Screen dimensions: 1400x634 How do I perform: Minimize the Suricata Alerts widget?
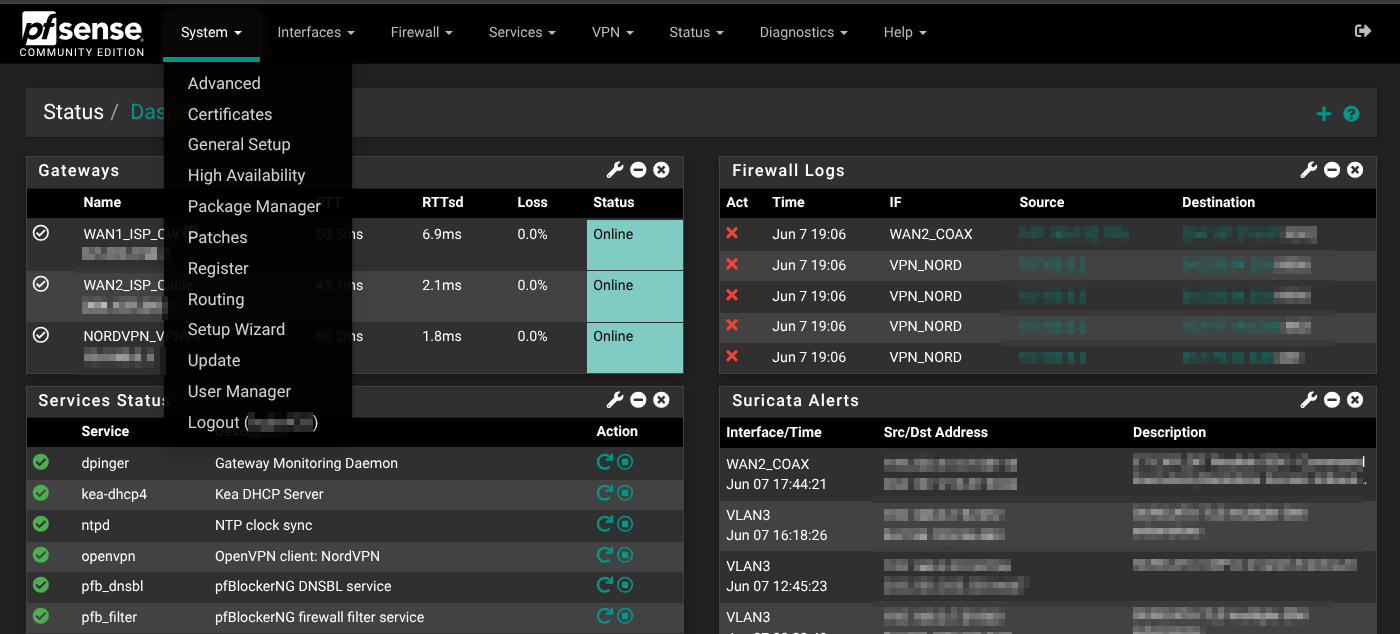coord(1332,400)
